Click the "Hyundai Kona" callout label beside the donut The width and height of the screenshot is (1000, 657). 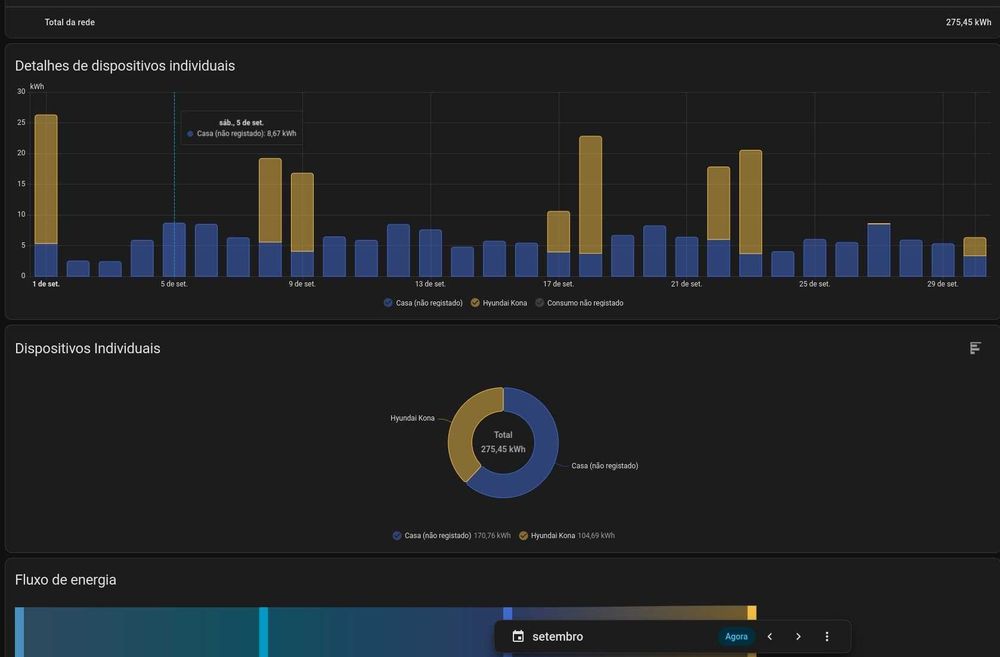413,418
